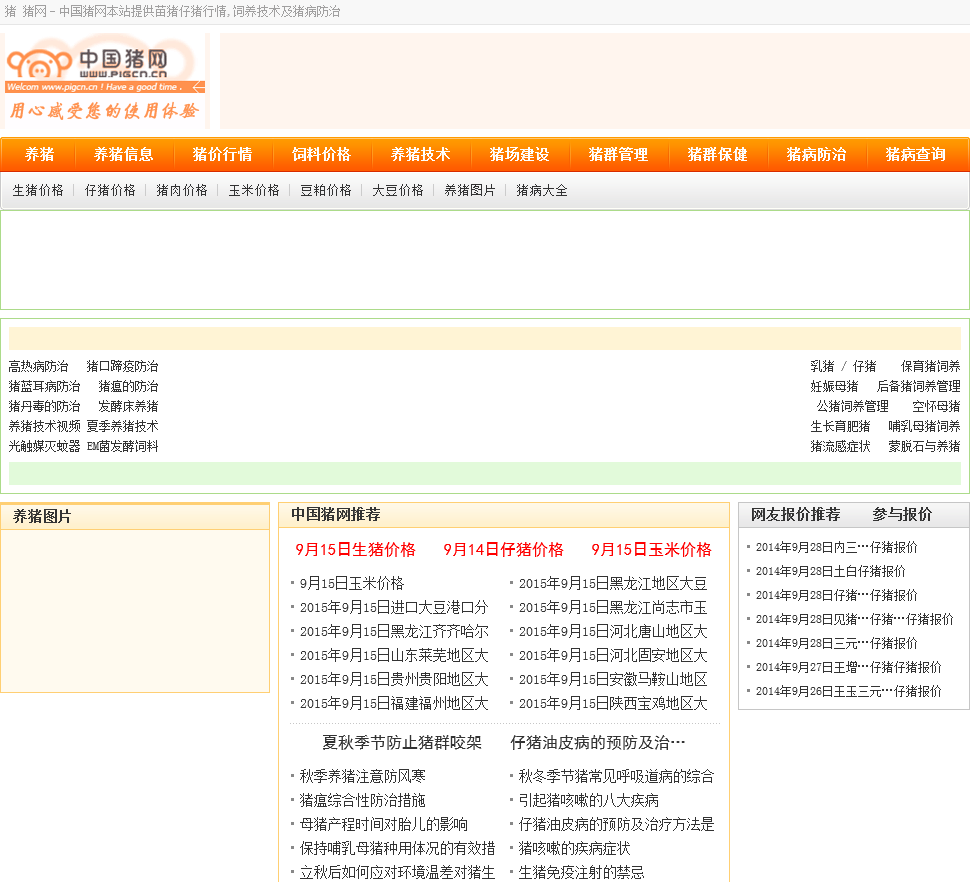Viewport: 970px width, 882px height.
Task: Click the 哺乳母猪饲养 link
Action: (x=924, y=426)
